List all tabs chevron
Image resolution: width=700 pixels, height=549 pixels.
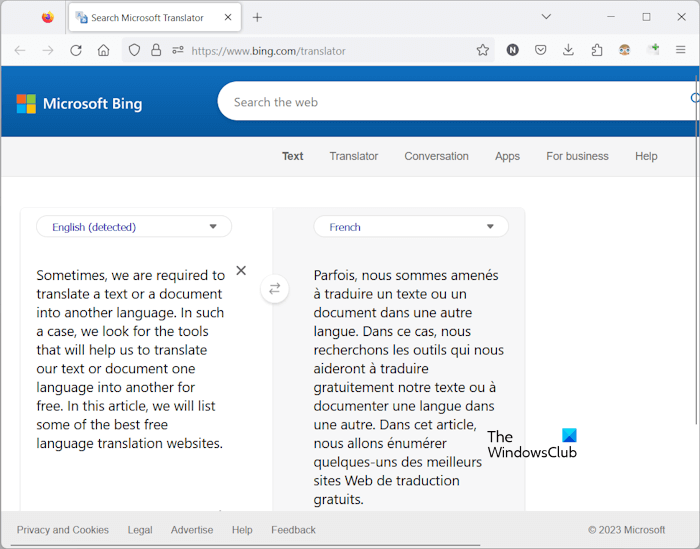pyautogui.click(x=546, y=17)
